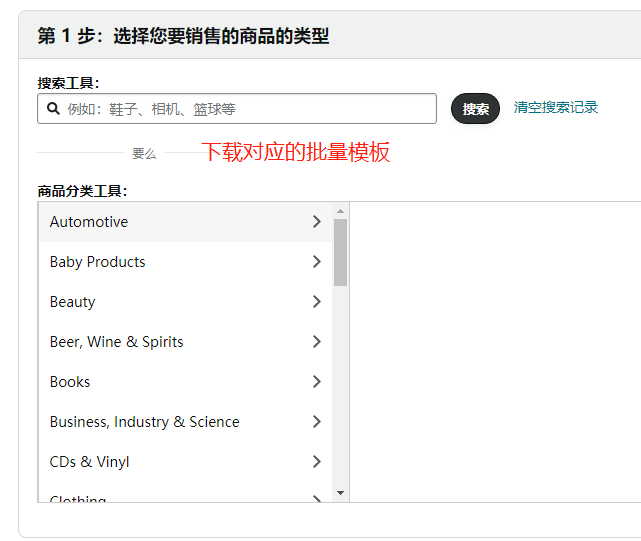The image size is (641, 541).
Task: Select the CDs & Vinyl category
Action: 89,462
